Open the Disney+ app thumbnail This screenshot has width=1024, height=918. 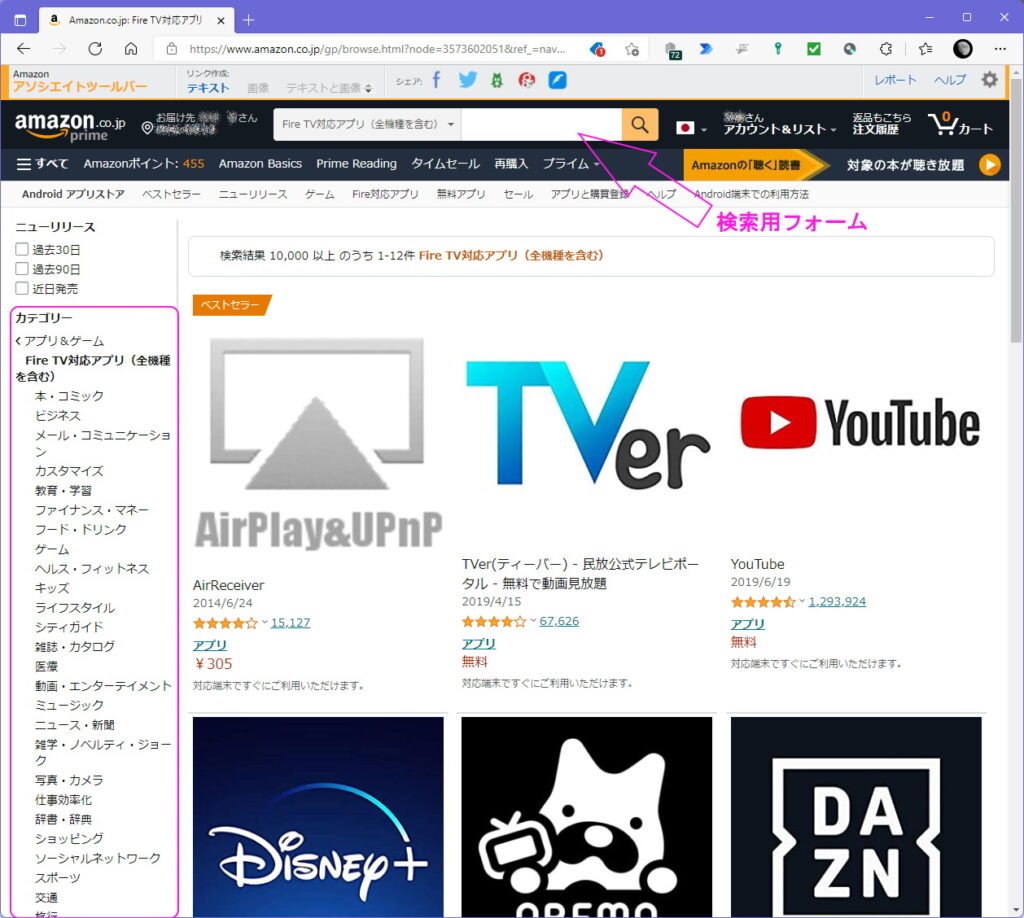(x=318, y=817)
